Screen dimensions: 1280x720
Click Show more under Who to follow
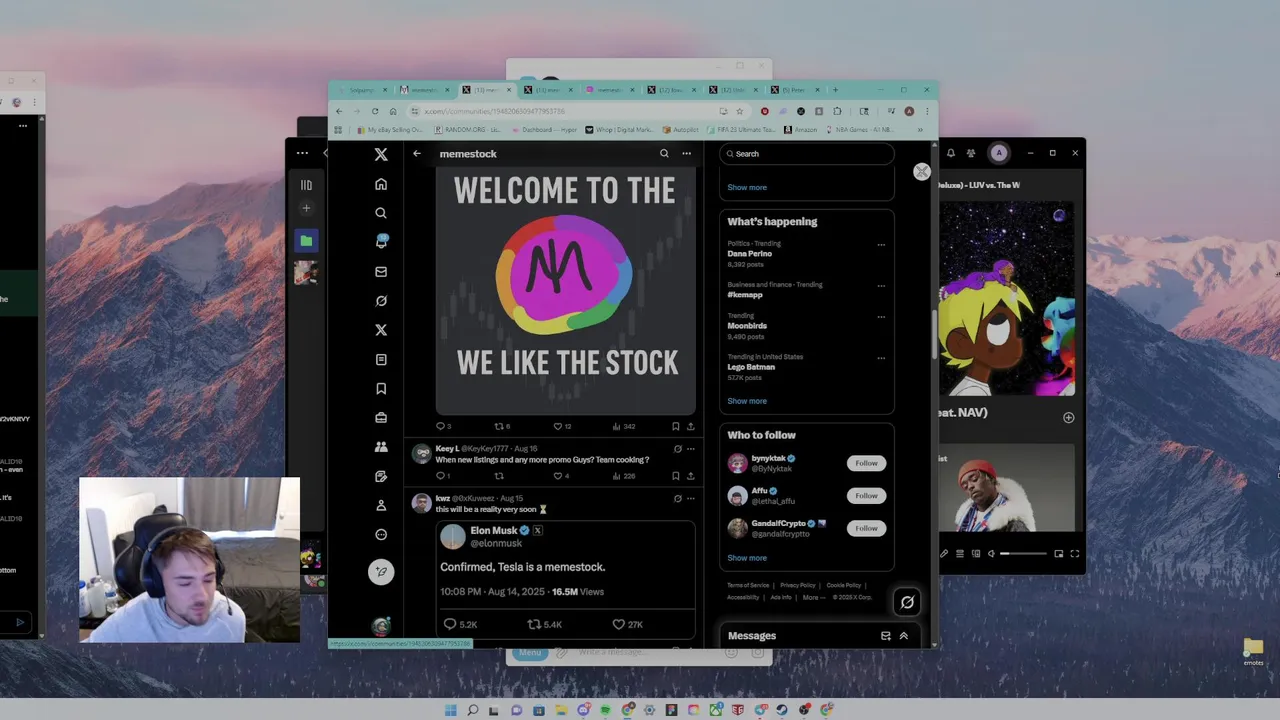click(x=747, y=558)
